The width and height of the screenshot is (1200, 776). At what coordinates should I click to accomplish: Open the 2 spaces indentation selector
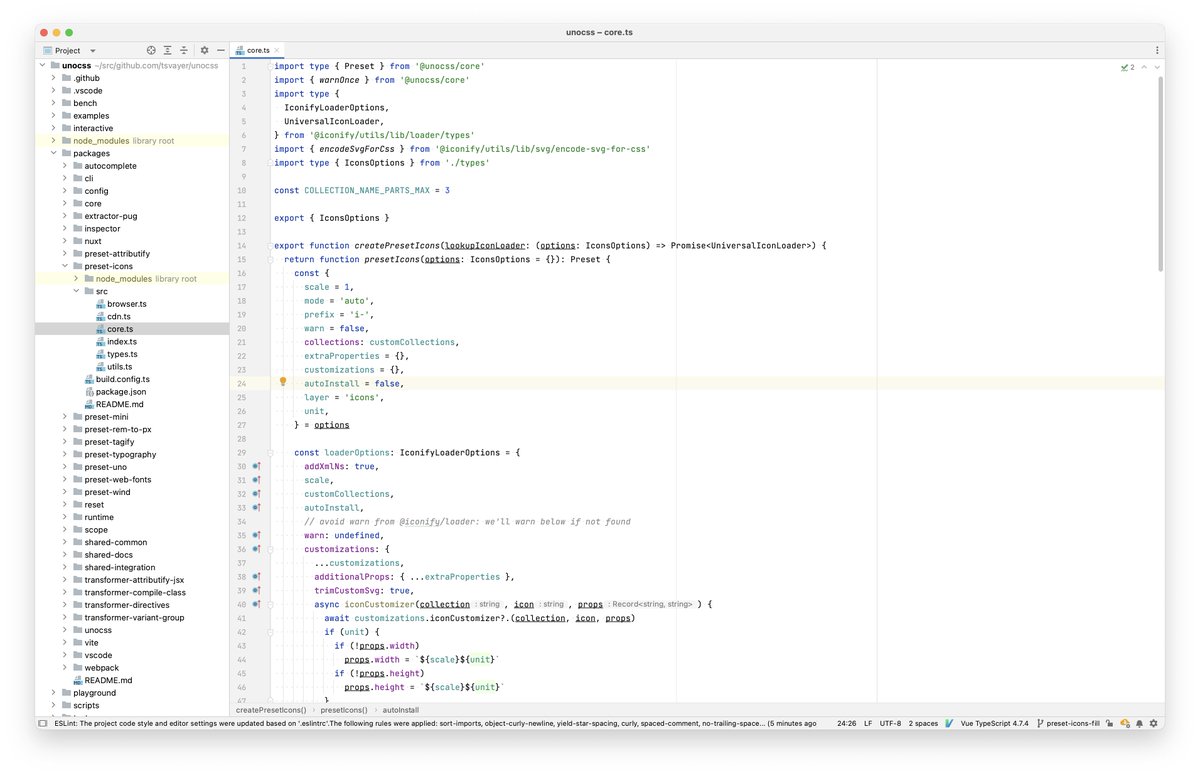923,723
